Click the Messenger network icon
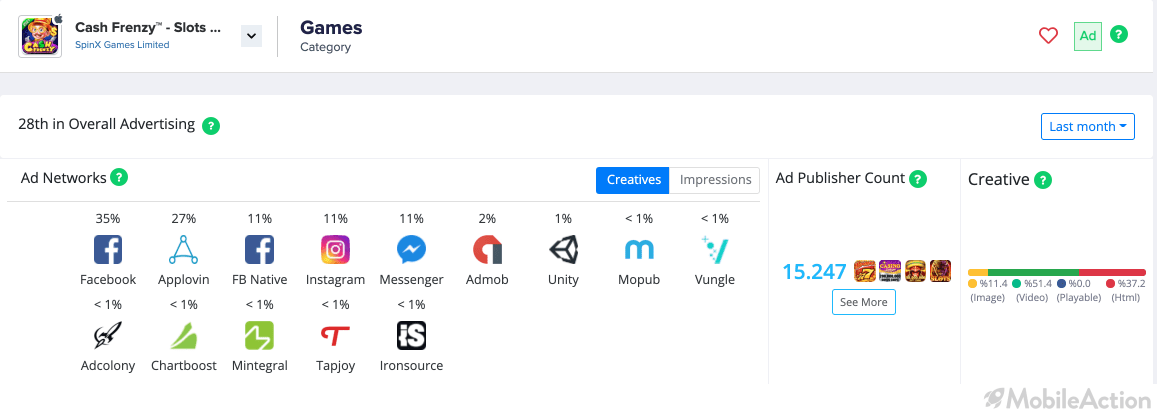Image resolution: width=1157 pixels, height=412 pixels. [411, 250]
